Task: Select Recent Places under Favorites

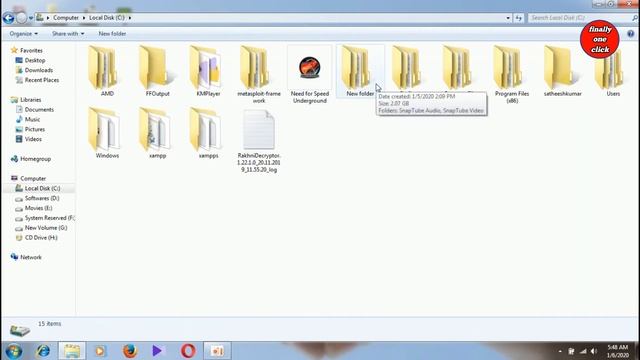Action: click(42, 80)
